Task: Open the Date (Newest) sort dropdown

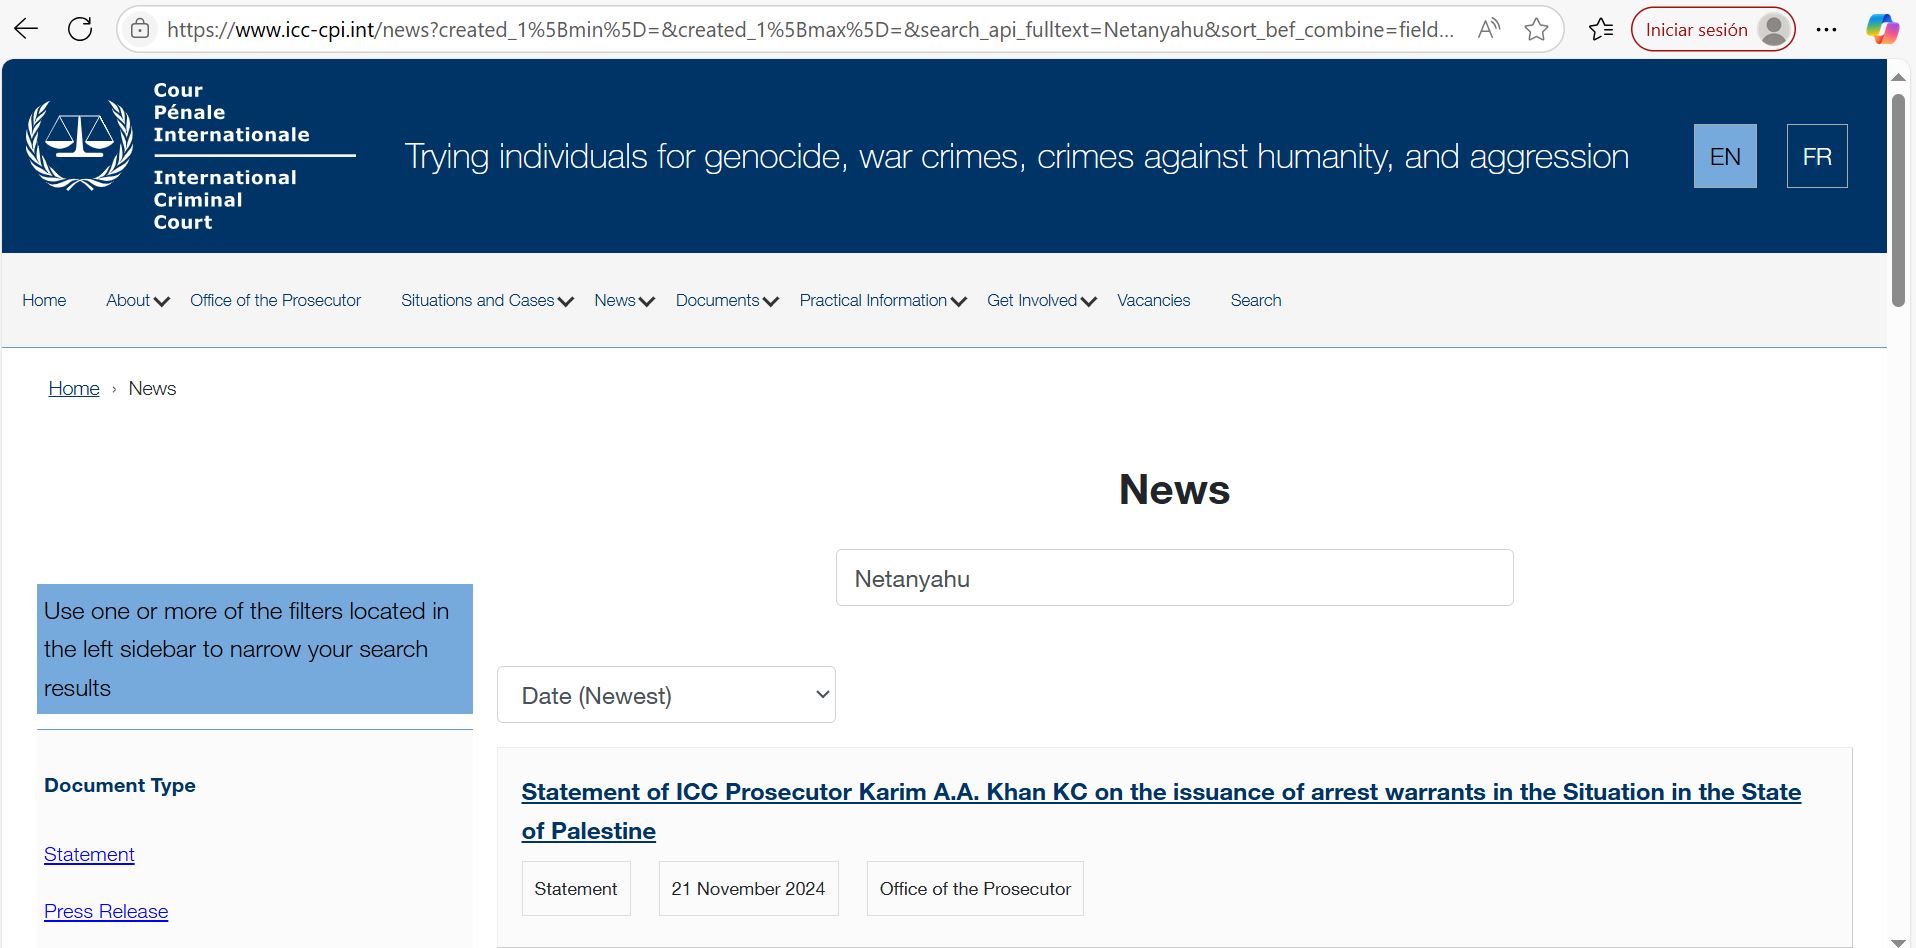Action: (666, 695)
